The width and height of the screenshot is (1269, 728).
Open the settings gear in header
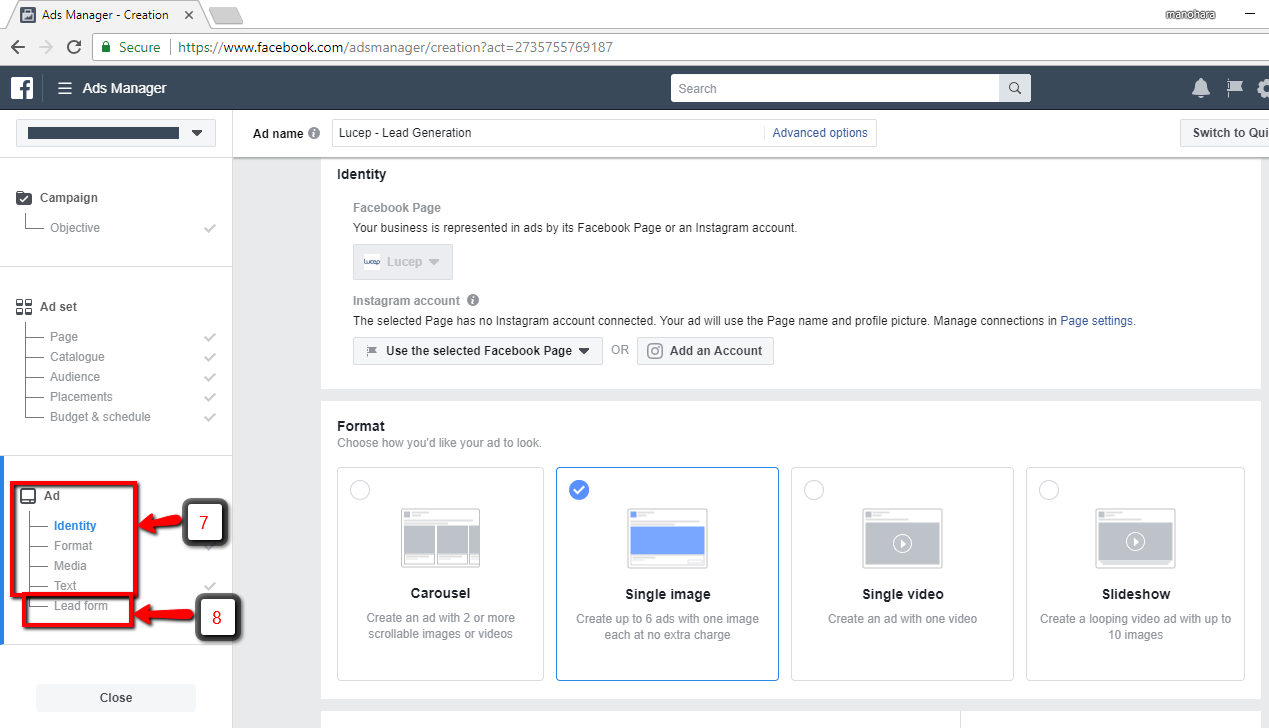point(1263,88)
